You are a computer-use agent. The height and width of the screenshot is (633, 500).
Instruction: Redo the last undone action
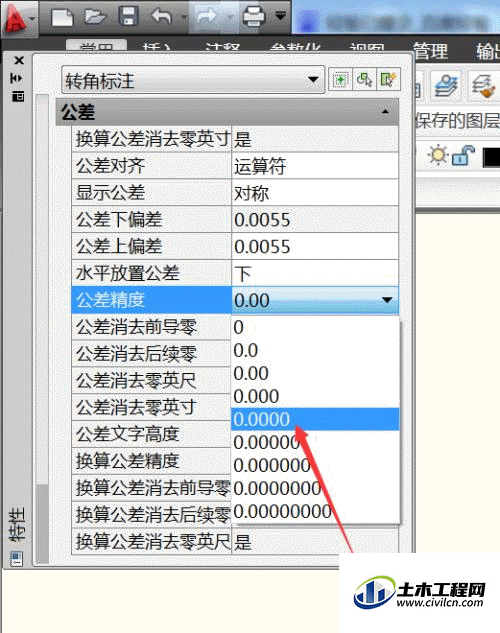(x=206, y=17)
